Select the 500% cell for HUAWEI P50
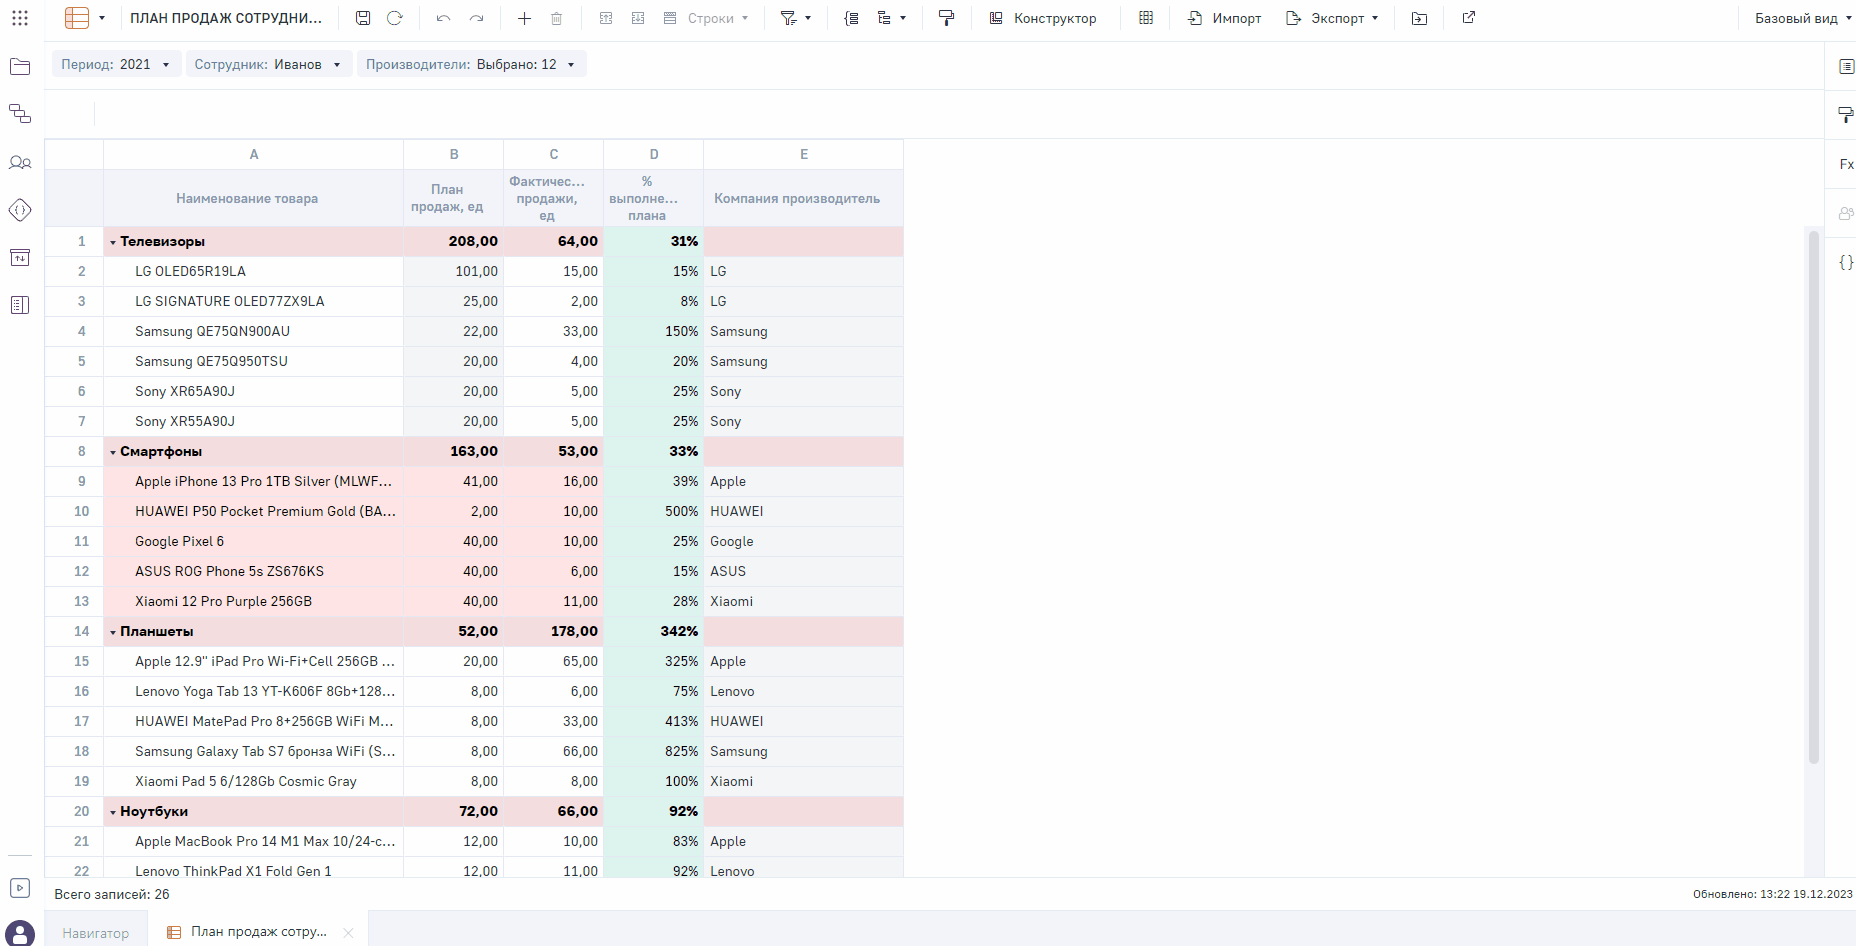This screenshot has height=946, width=1856. pyautogui.click(x=654, y=512)
